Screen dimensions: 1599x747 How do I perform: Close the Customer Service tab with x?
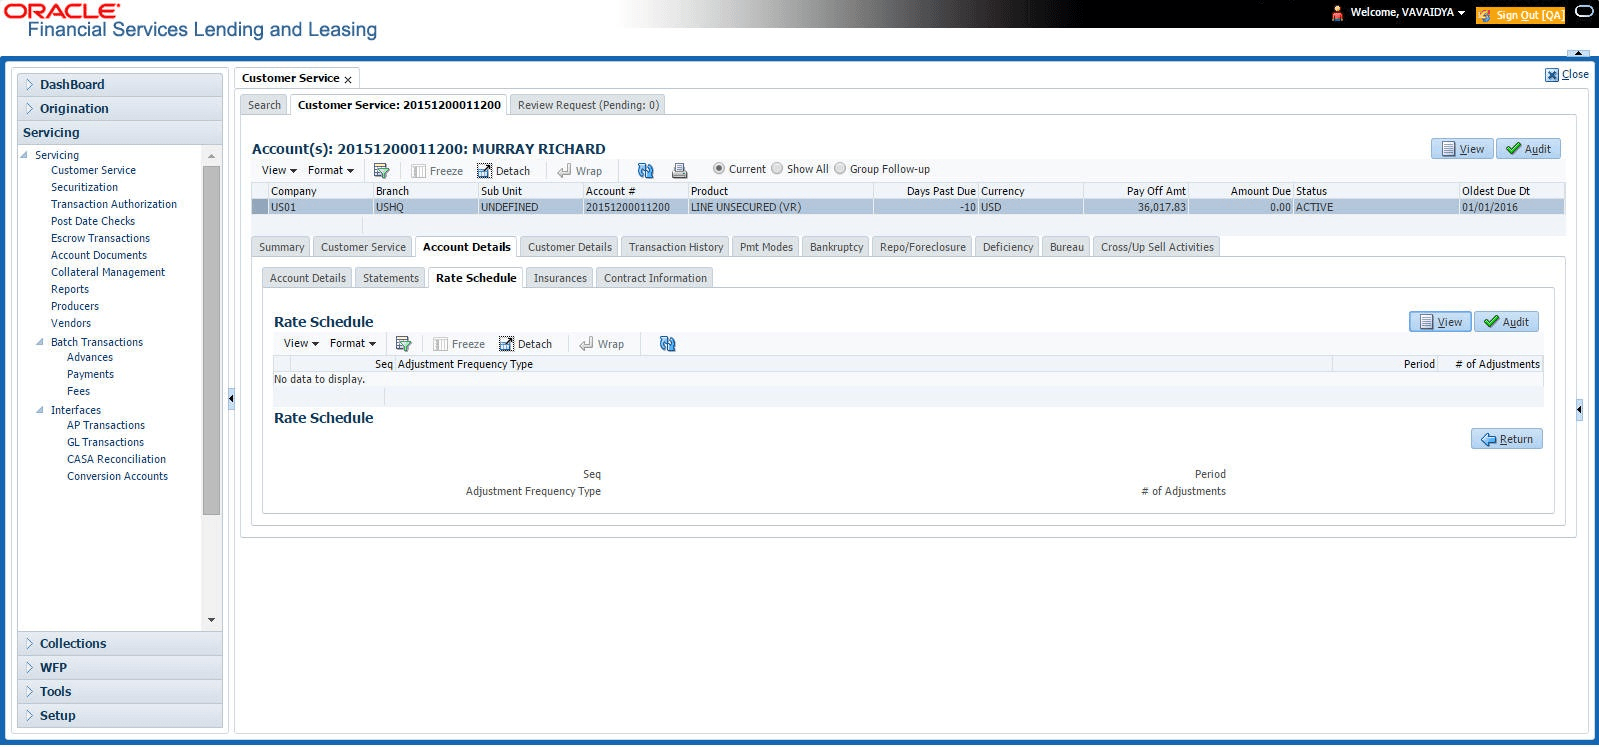(x=348, y=79)
